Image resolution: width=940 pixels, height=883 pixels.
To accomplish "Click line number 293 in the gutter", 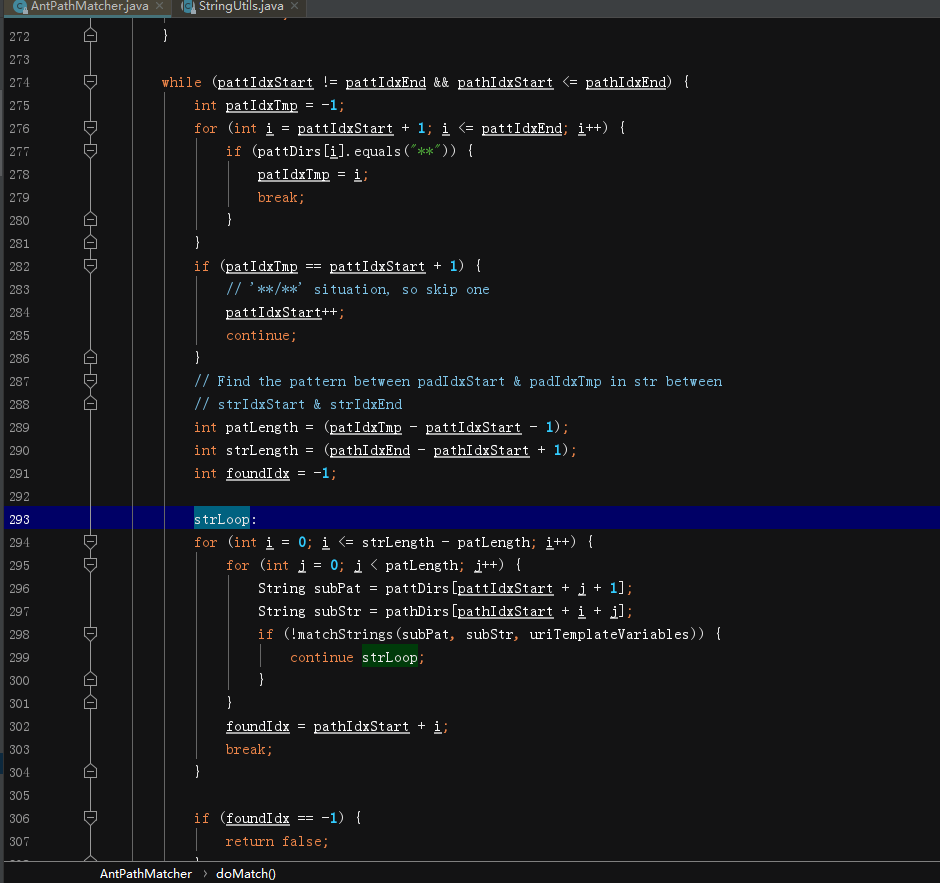I will point(19,520).
